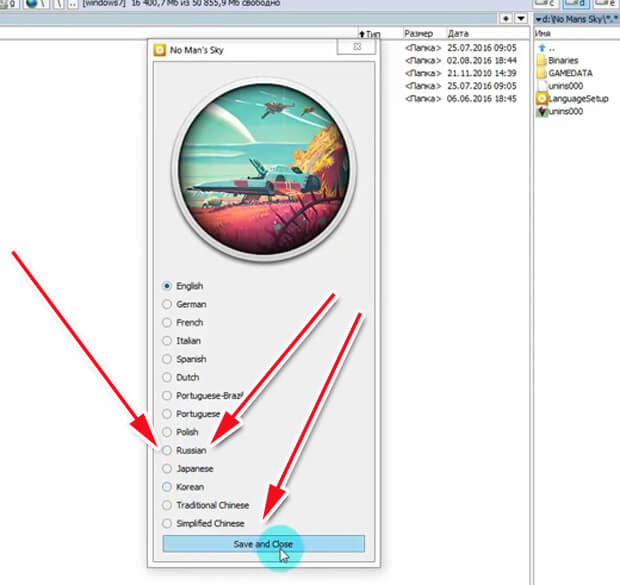The height and width of the screenshot is (585, 620).
Task: Sort file list by Дата column
Action: pyautogui.click(x=458, y=34)
